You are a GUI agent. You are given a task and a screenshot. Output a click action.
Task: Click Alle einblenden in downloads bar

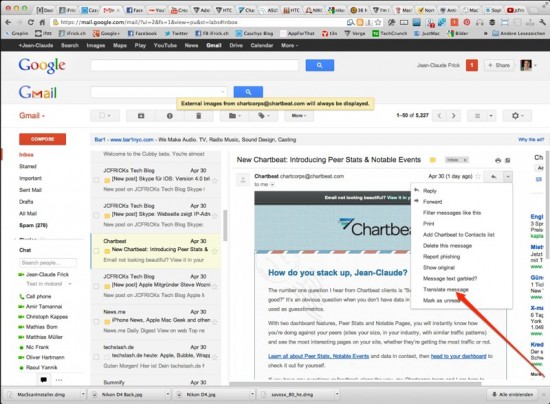[x=512, y=395]
